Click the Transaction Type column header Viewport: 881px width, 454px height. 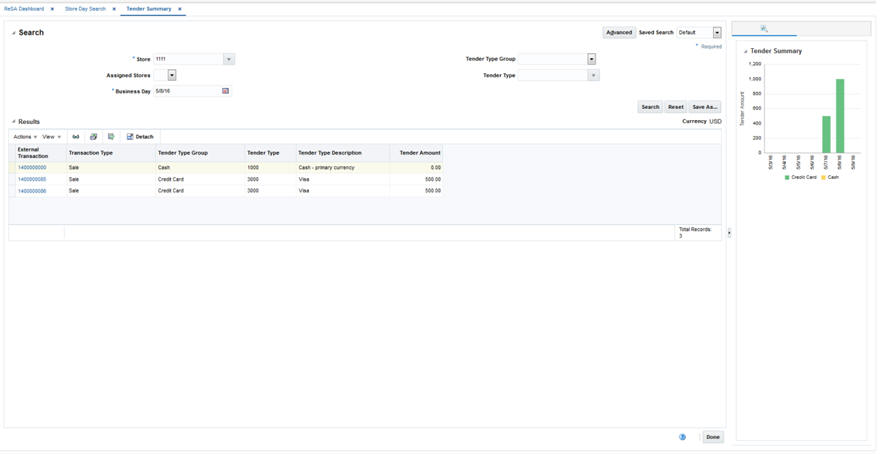[x=111, y=153]
